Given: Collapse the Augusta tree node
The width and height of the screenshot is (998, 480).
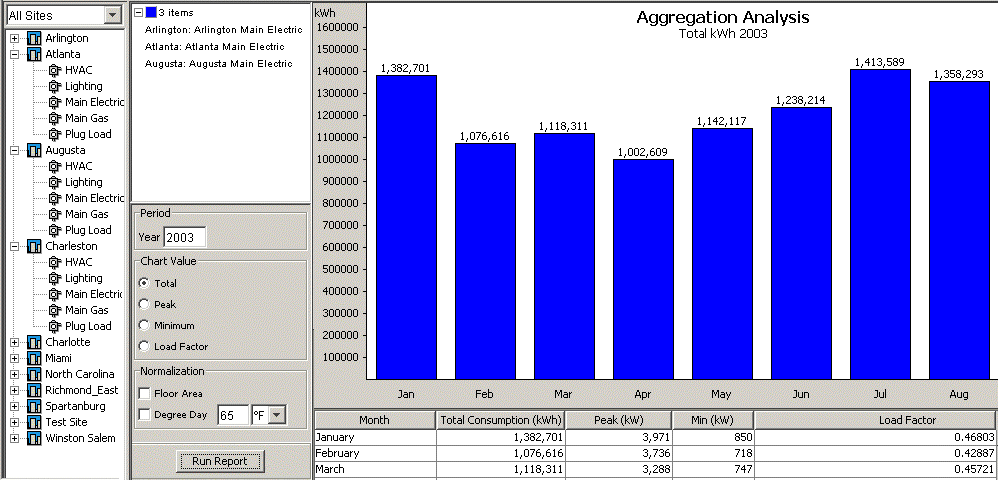Looking at the screenshot, I should tap(15, 150).
